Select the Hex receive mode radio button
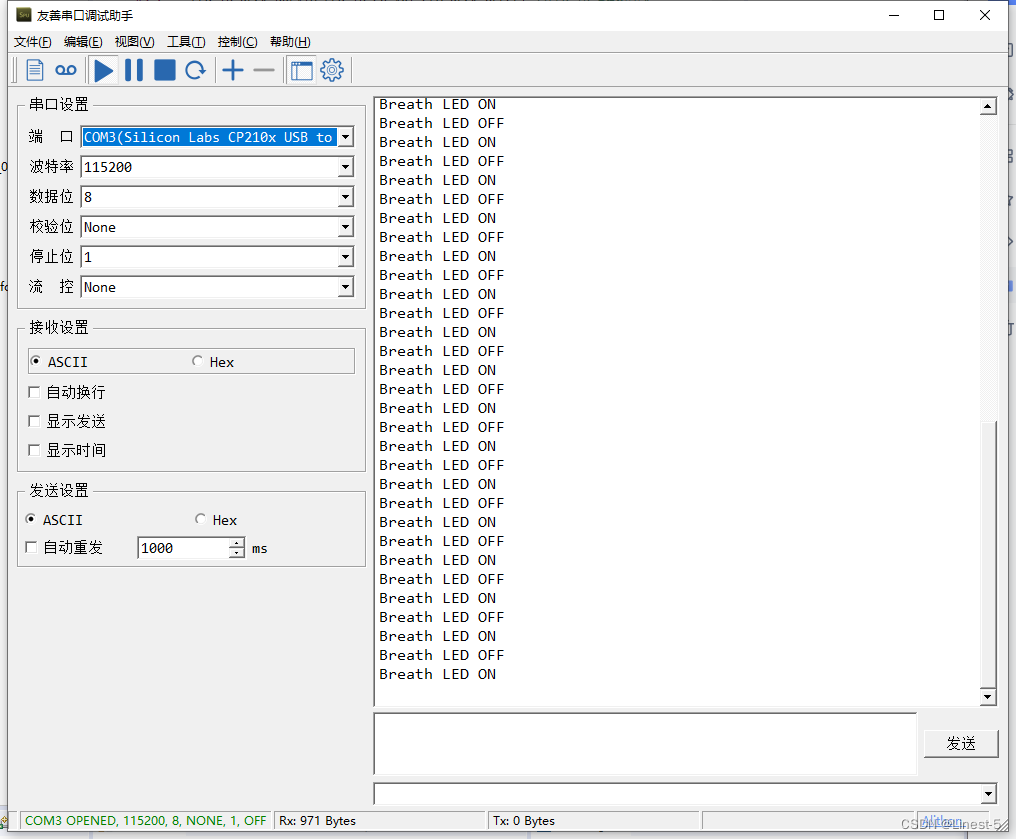This screenshot has width=1016, height=839. (199, 361)
